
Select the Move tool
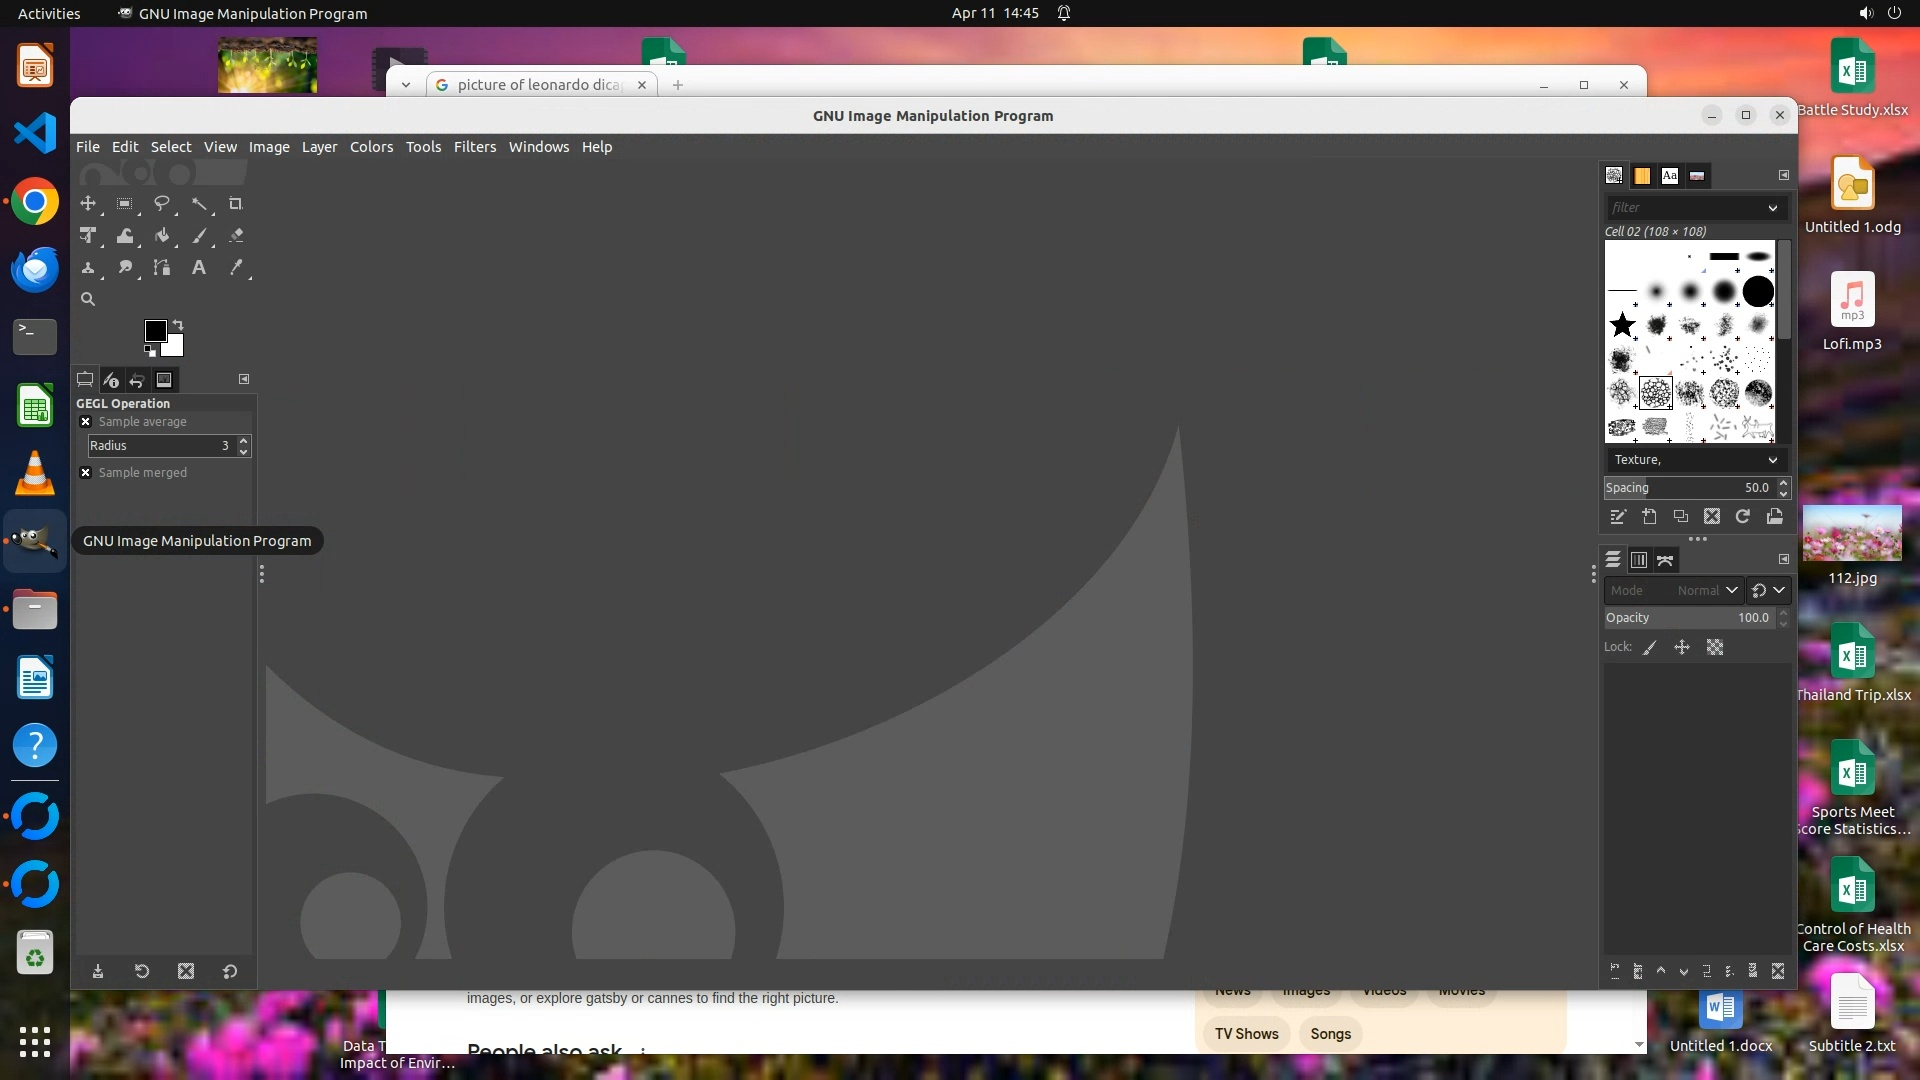pos(88,204)
